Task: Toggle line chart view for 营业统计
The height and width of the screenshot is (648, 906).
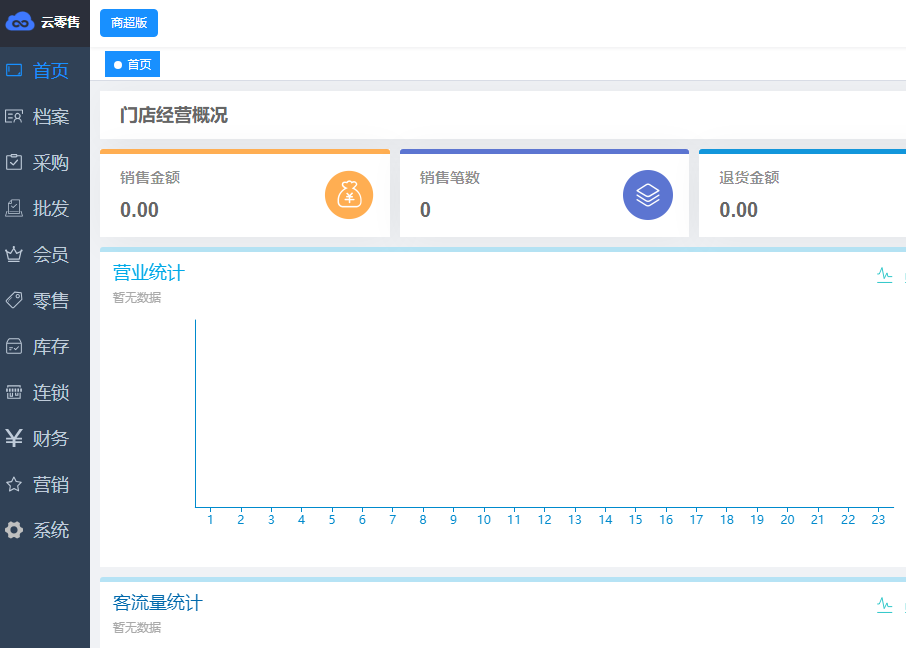Action: click(884, 275)
